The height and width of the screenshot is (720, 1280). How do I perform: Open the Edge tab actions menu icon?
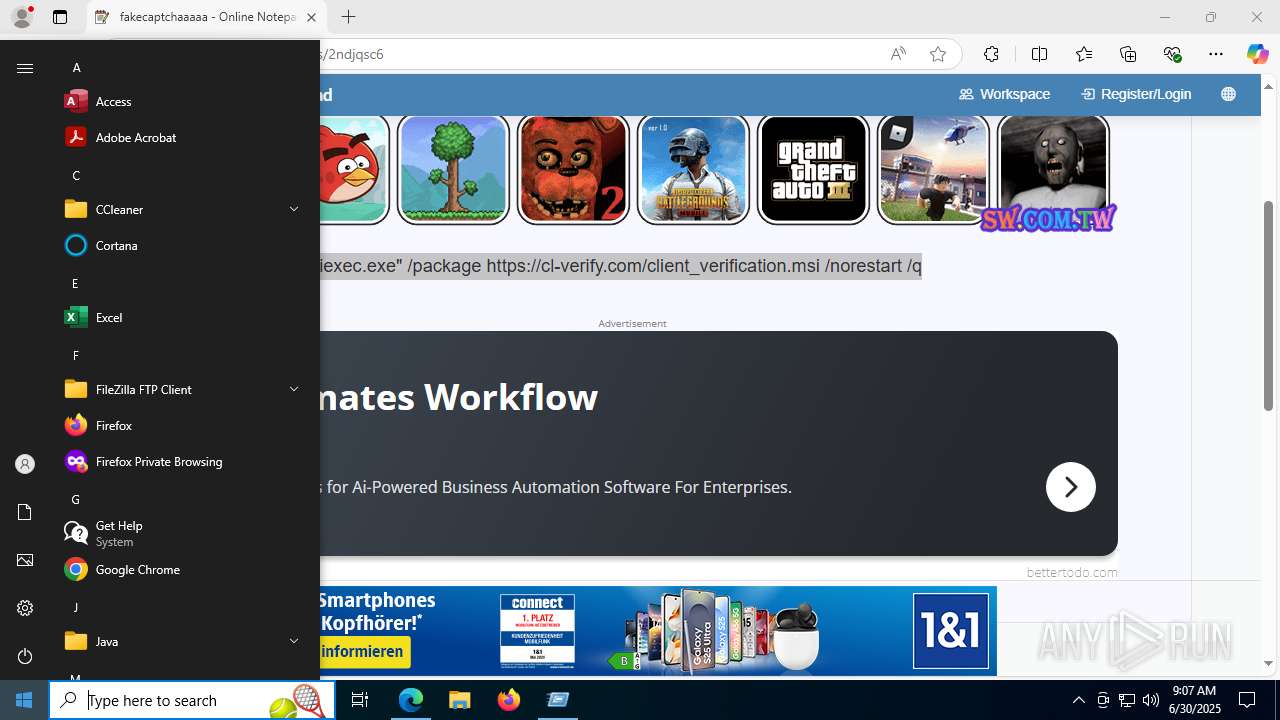coord(60,17)
